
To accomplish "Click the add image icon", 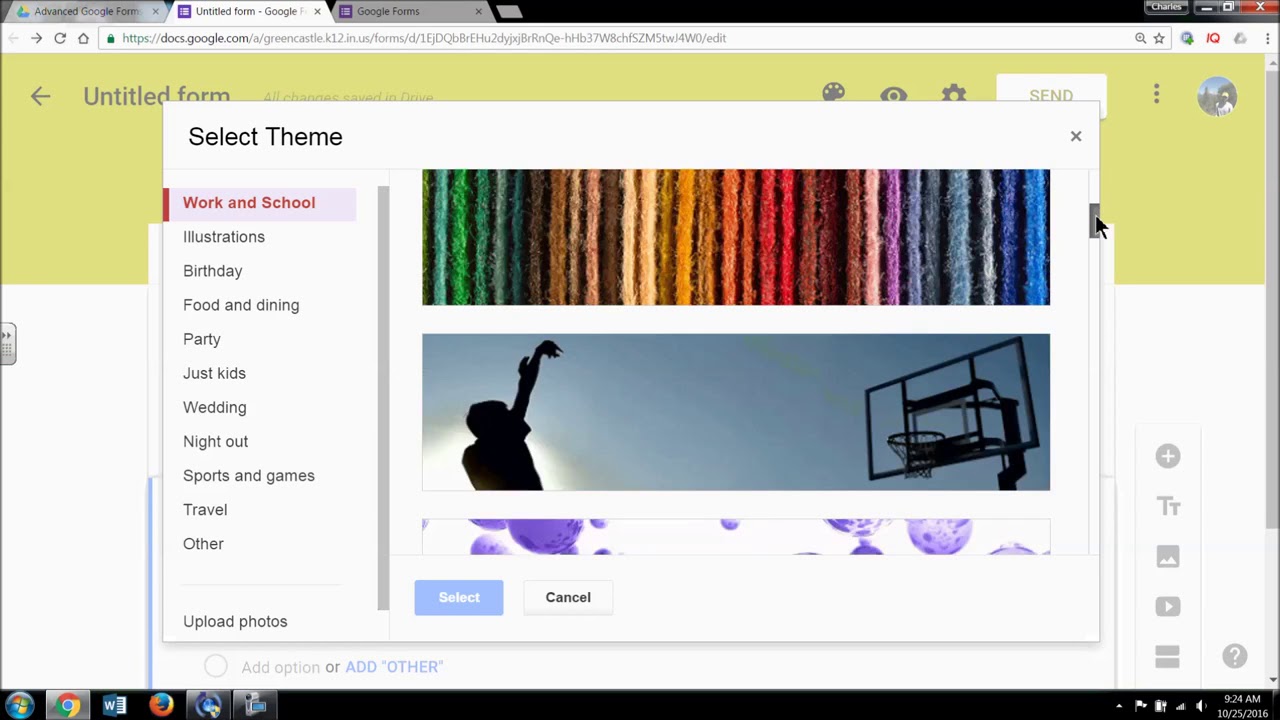I will point(1168,557).
